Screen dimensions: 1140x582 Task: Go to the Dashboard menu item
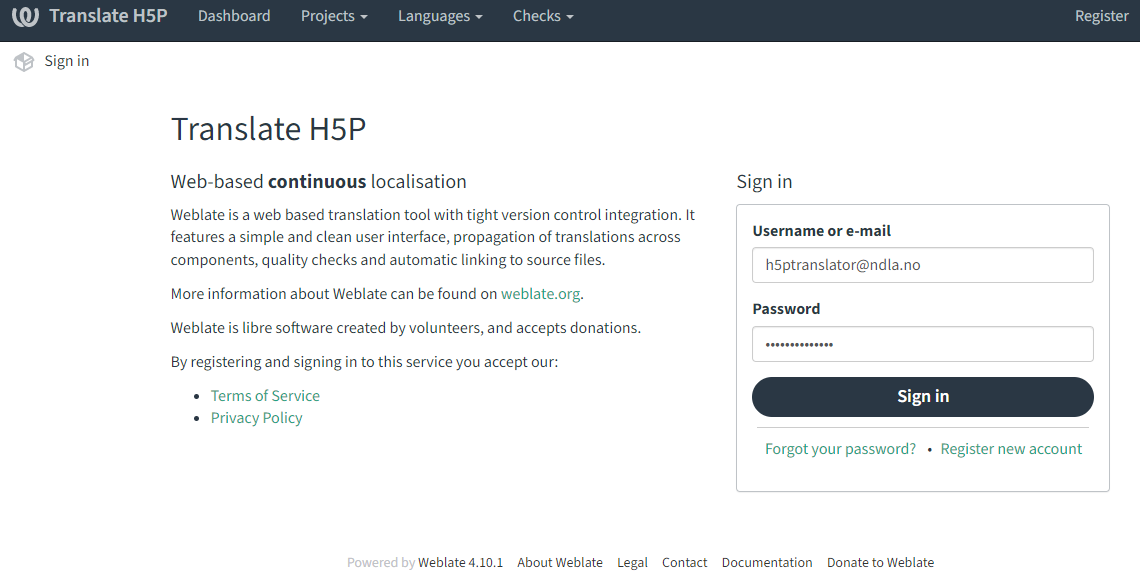[234, 16]
